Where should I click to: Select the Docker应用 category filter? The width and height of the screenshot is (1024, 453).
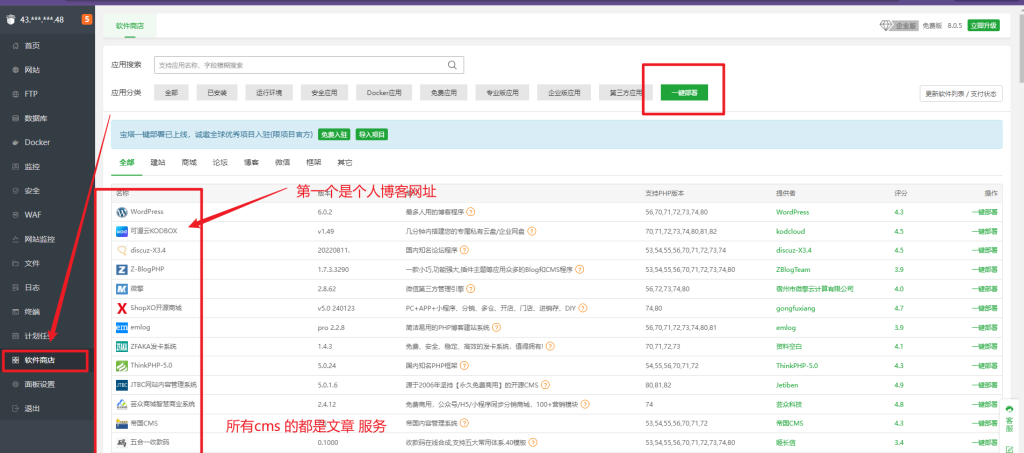point(383,93)
